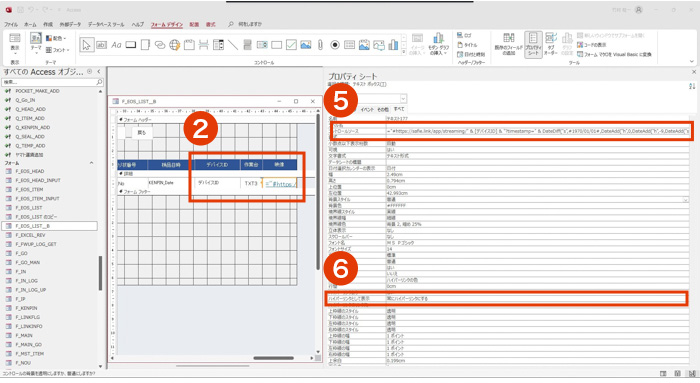Open the 配色 (Colors) dropdown
Screen dimensions: 700x383
56,38
